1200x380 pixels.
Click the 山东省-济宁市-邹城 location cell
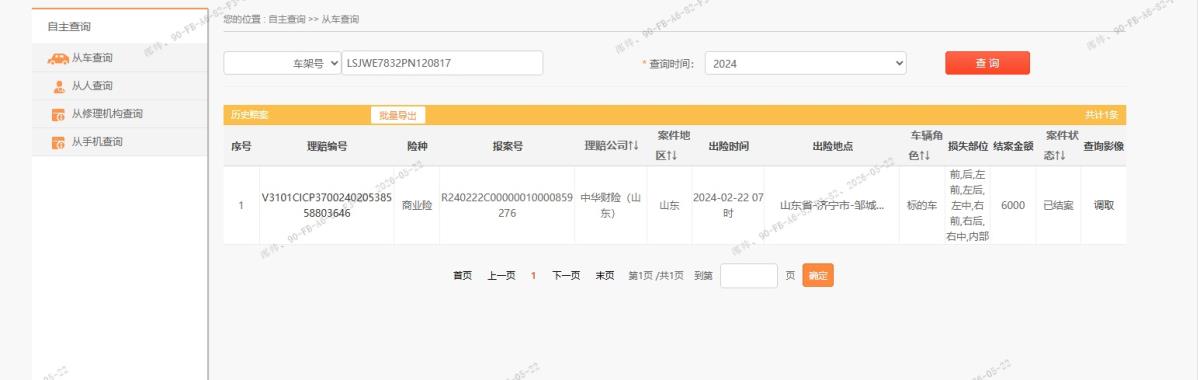click(x=832, y=205)
